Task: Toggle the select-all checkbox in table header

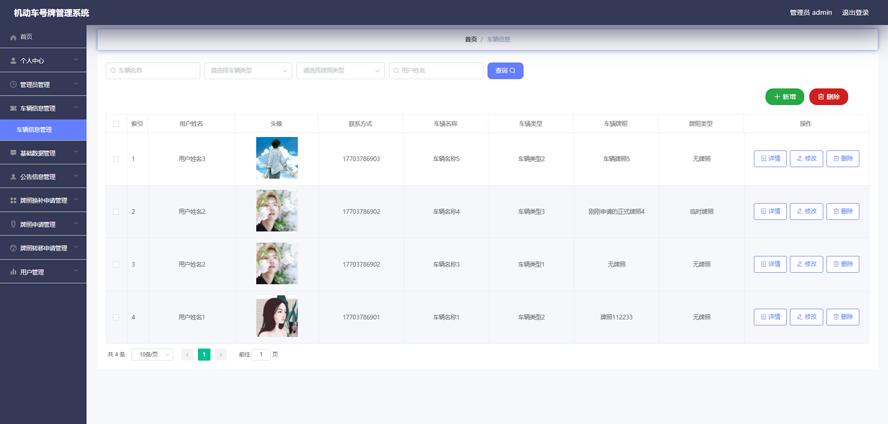Action: (x=116, y=124)
